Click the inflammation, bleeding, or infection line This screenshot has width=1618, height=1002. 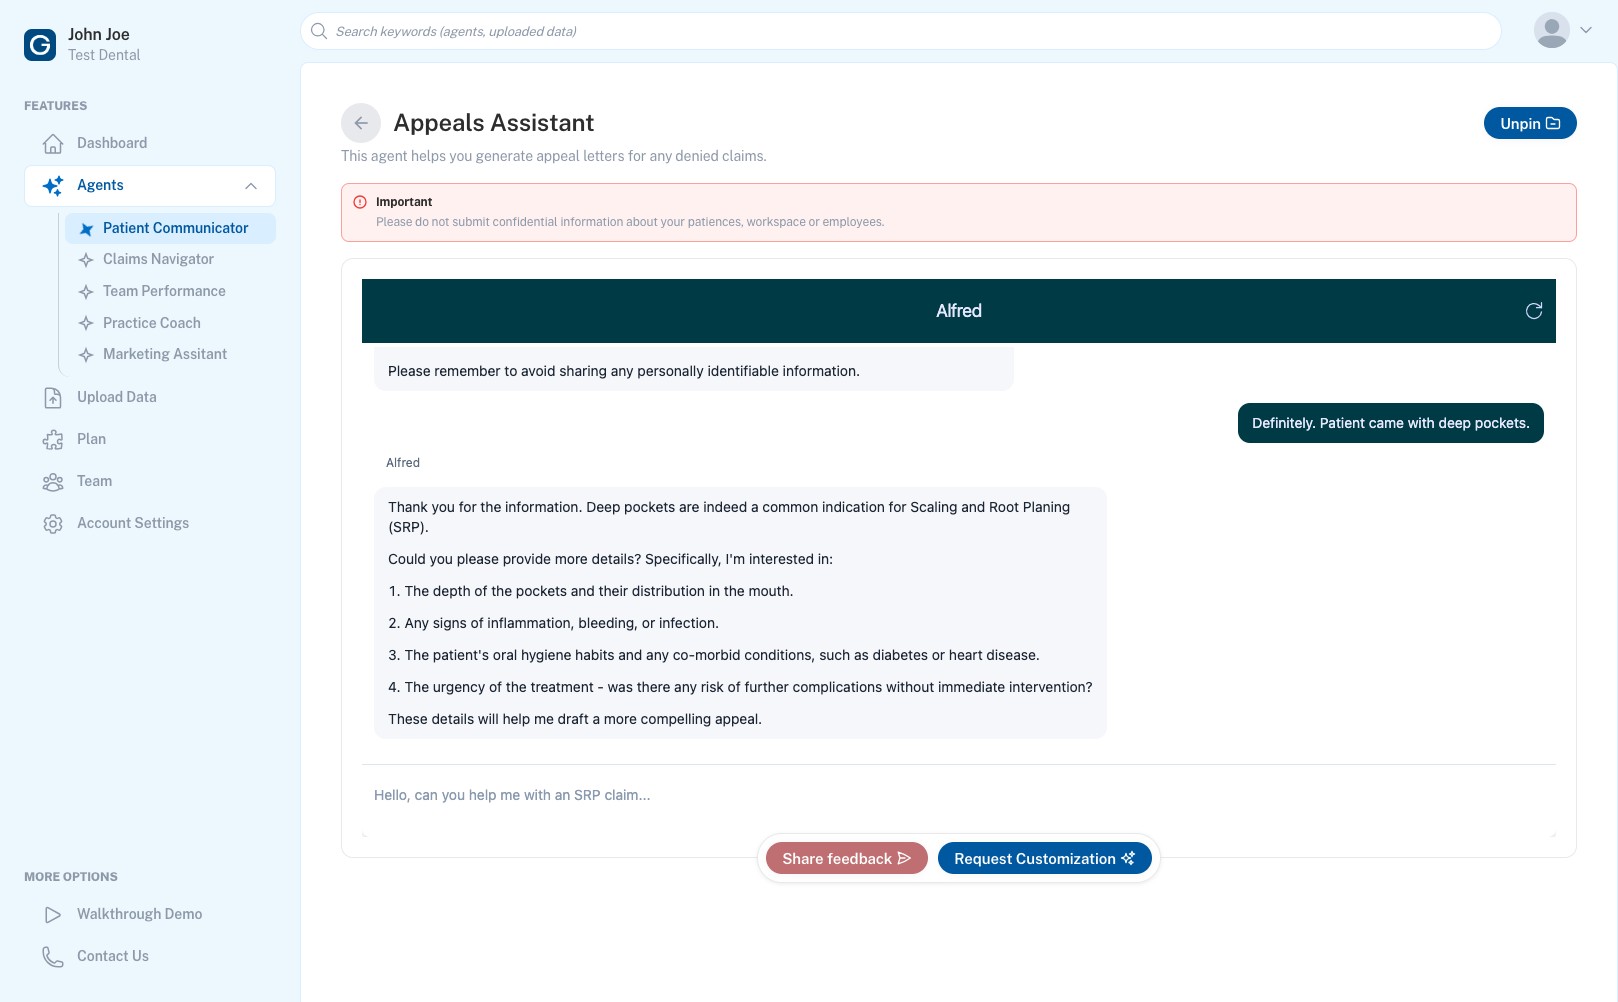pyautogui.click(x=553, y=623)
